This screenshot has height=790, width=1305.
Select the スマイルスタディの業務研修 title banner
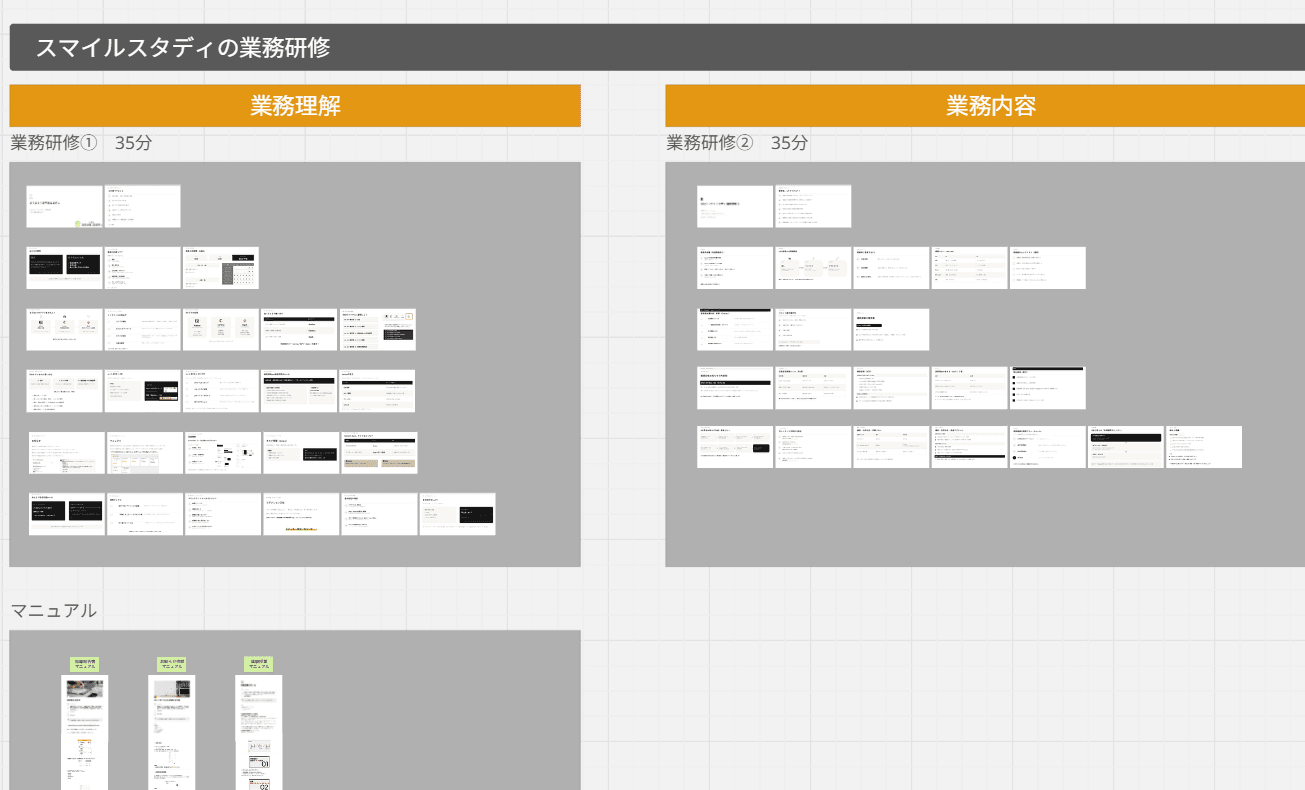657,48
